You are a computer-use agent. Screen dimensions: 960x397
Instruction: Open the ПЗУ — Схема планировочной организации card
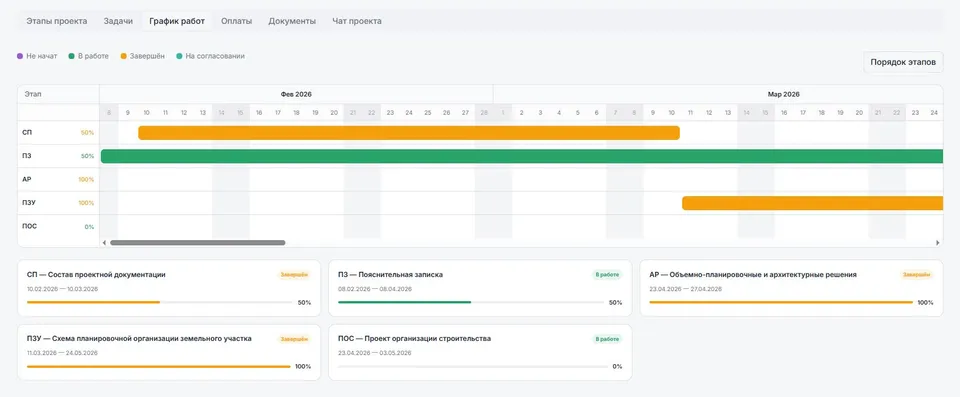169,352
